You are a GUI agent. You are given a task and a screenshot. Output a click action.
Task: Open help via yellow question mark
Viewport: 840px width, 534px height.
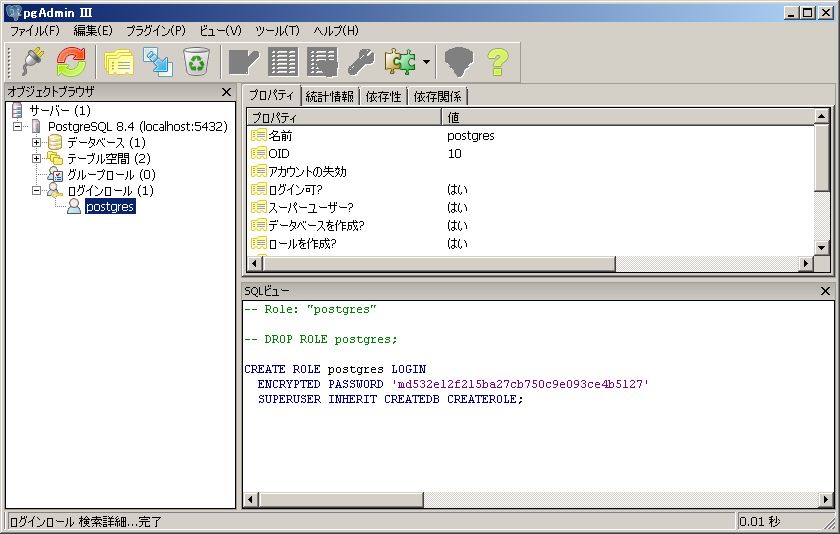pyautogui.click(x=498, y=62)
